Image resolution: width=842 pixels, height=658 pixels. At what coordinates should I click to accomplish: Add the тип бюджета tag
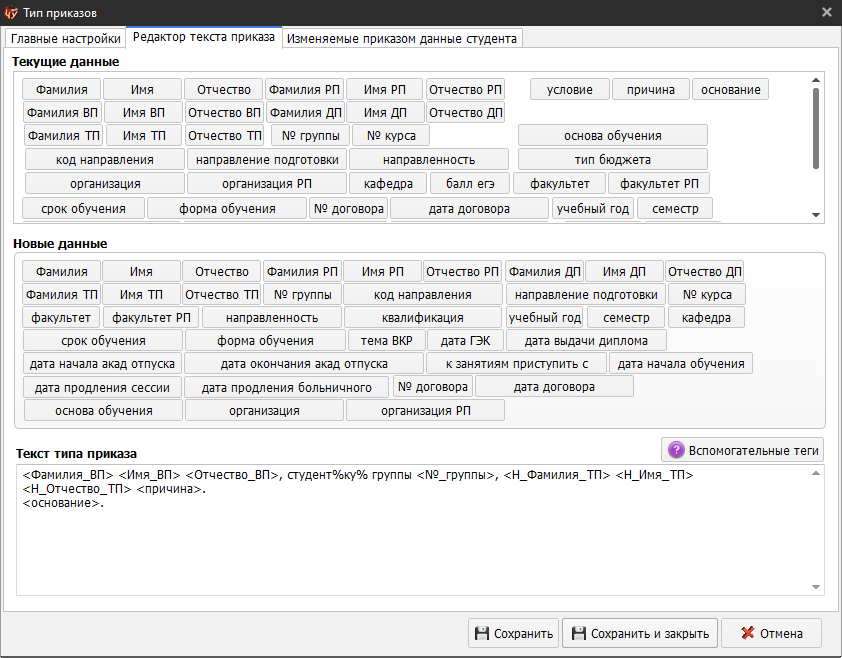[612, 160]
